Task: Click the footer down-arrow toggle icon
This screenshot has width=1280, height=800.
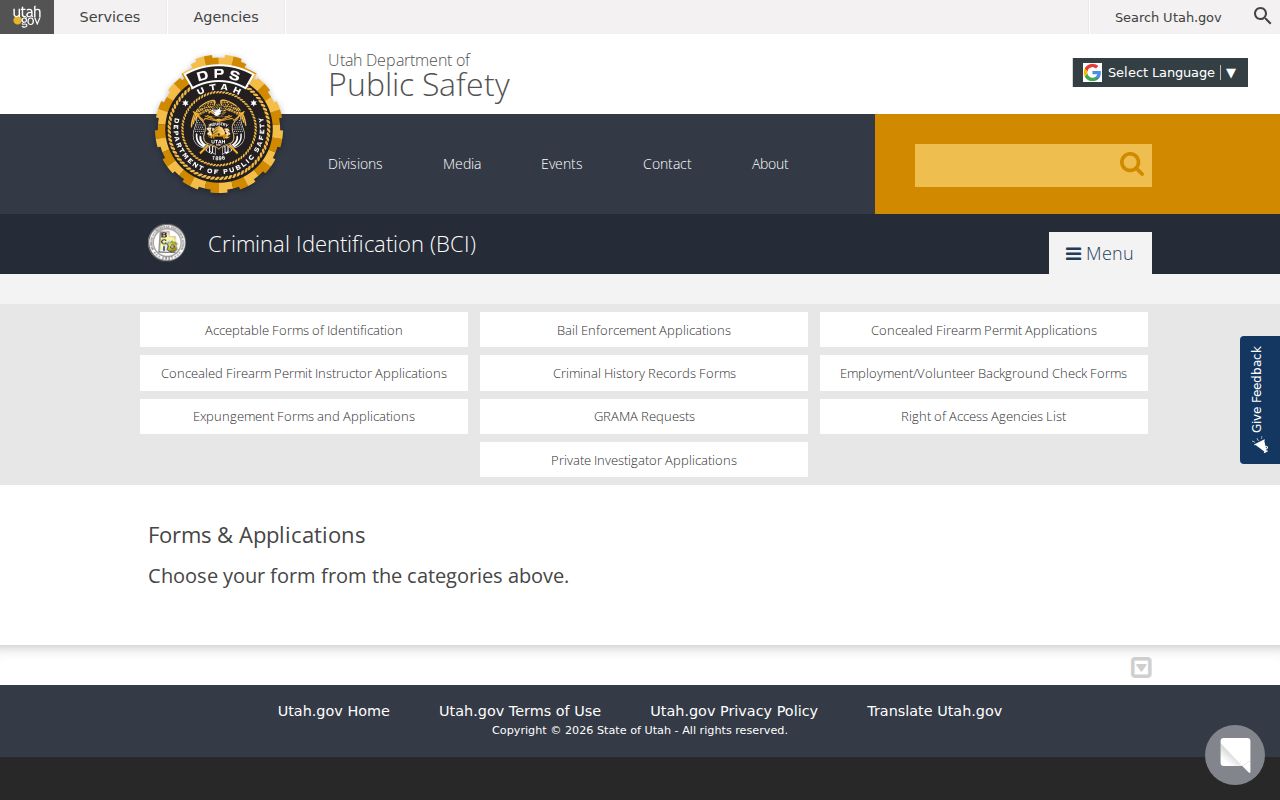Action: click(1141, 667)
